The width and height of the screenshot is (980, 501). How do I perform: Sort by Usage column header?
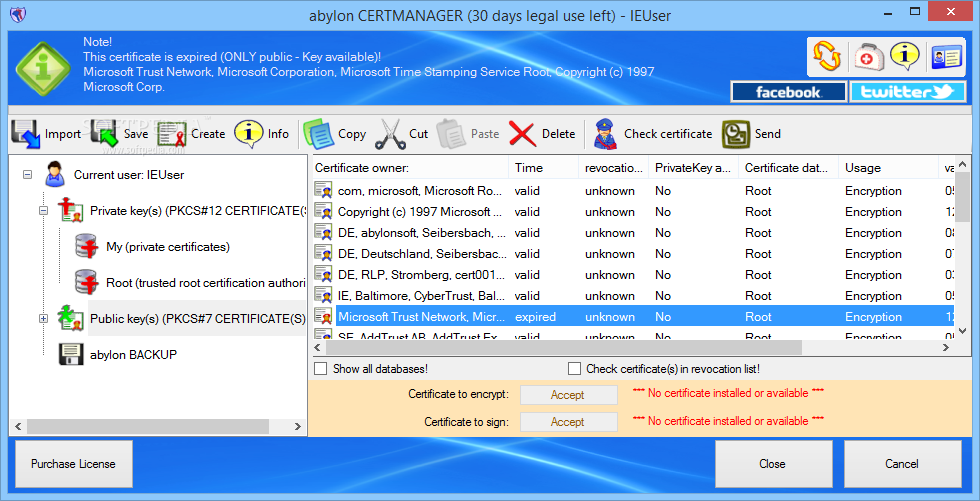[888, 167]
